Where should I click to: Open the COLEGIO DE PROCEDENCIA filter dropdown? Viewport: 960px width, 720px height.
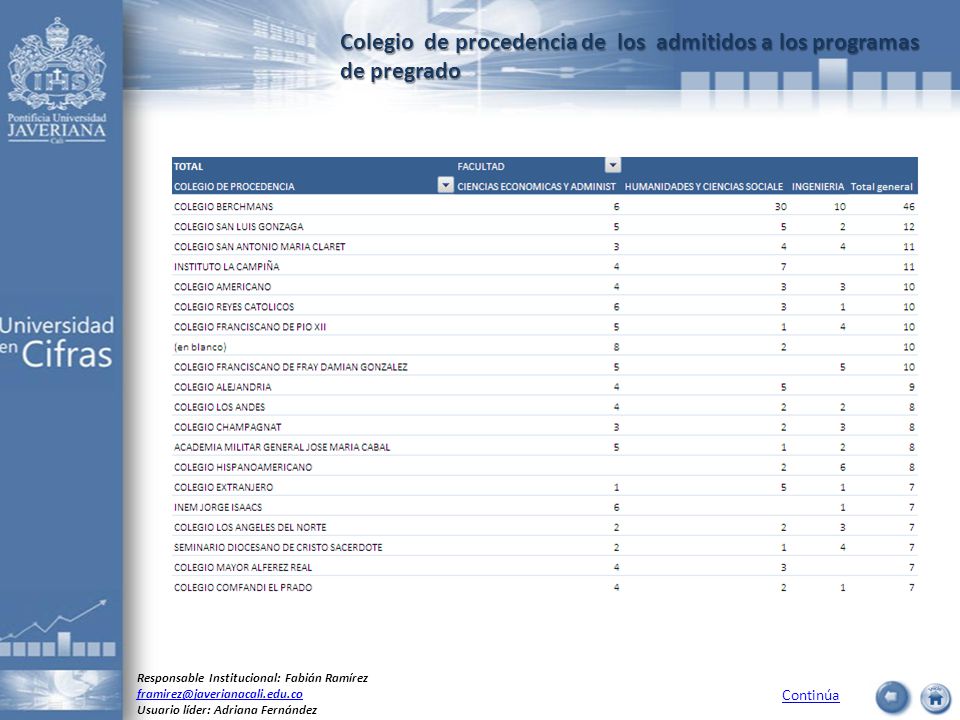(446, 185)
